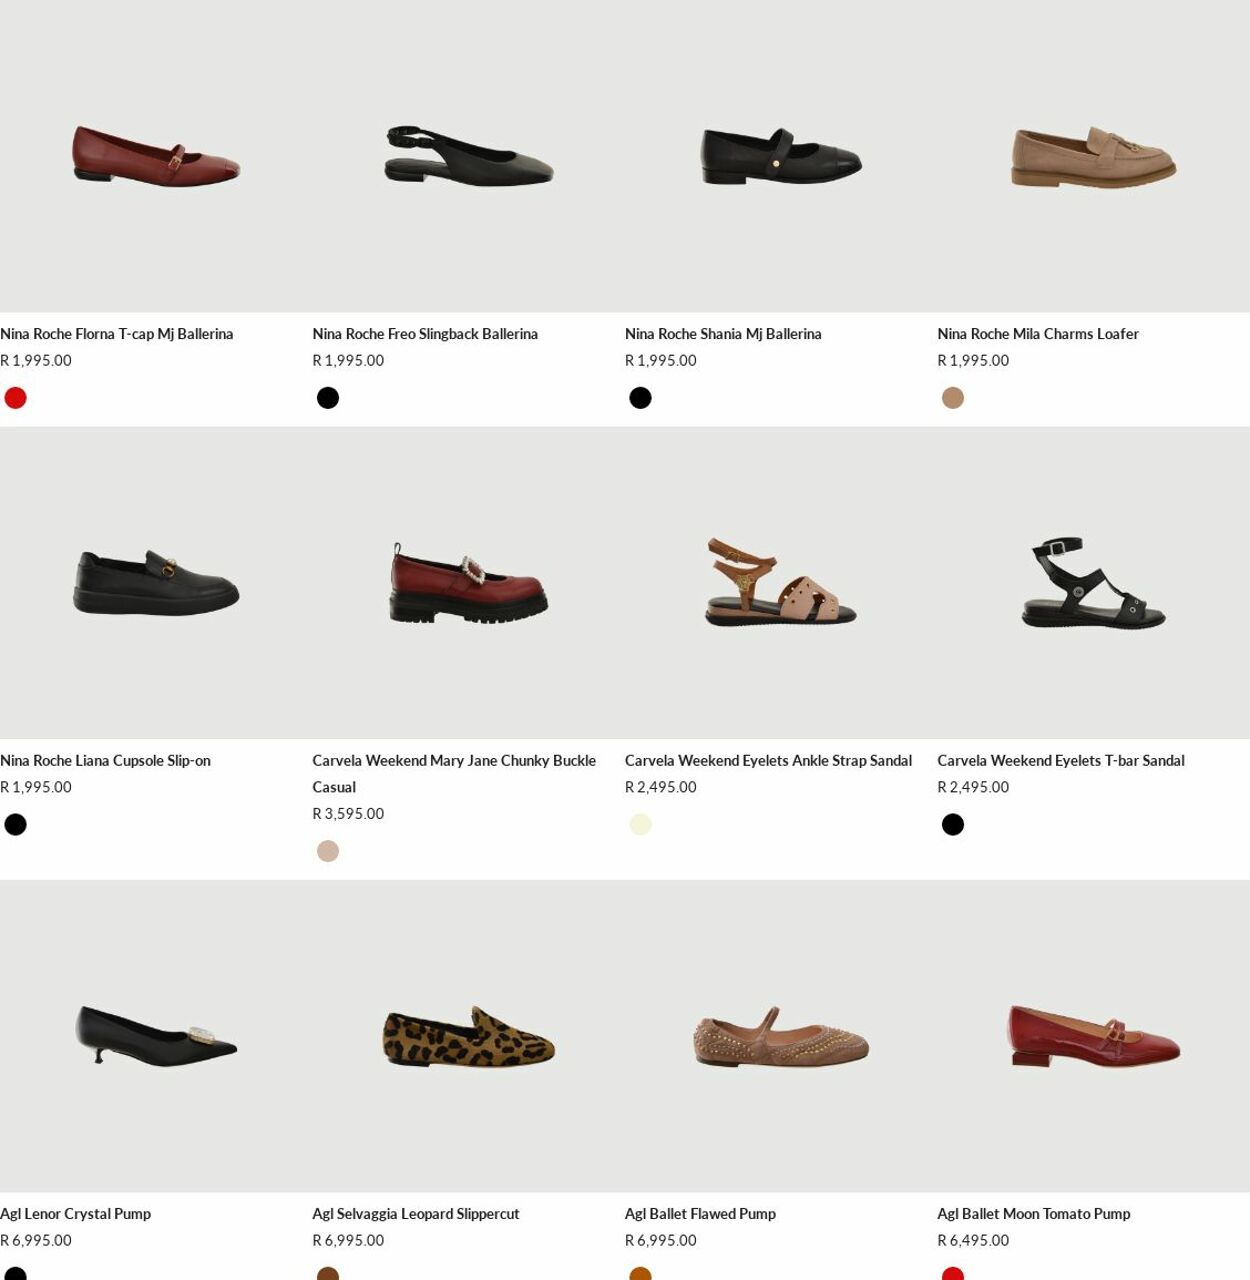
Task: Open Nina Roche Shania Mj Ballerina shoe image
Action: pos(781,156)
